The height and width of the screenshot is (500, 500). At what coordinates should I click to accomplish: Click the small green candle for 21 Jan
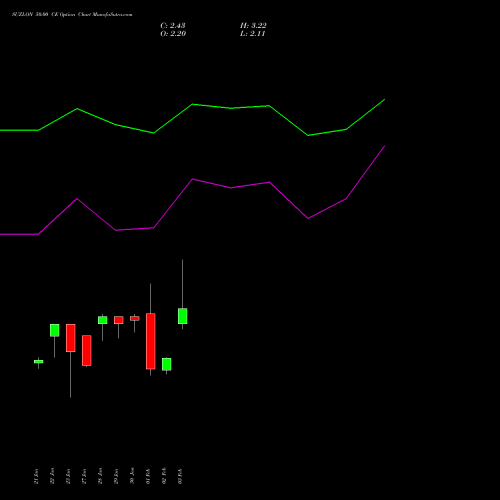pos(38,362)
